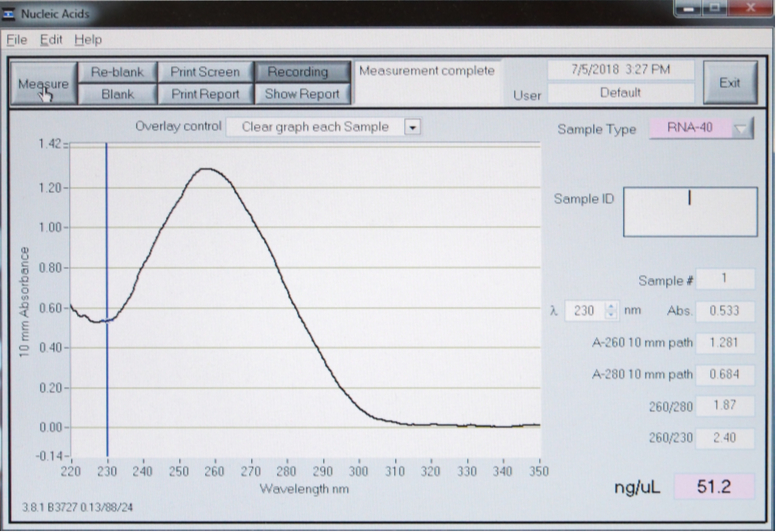Click the 230 wavelength value field
Image resolution: width=776 pixels, height=532 pixels.
click(x=585, y=311)
